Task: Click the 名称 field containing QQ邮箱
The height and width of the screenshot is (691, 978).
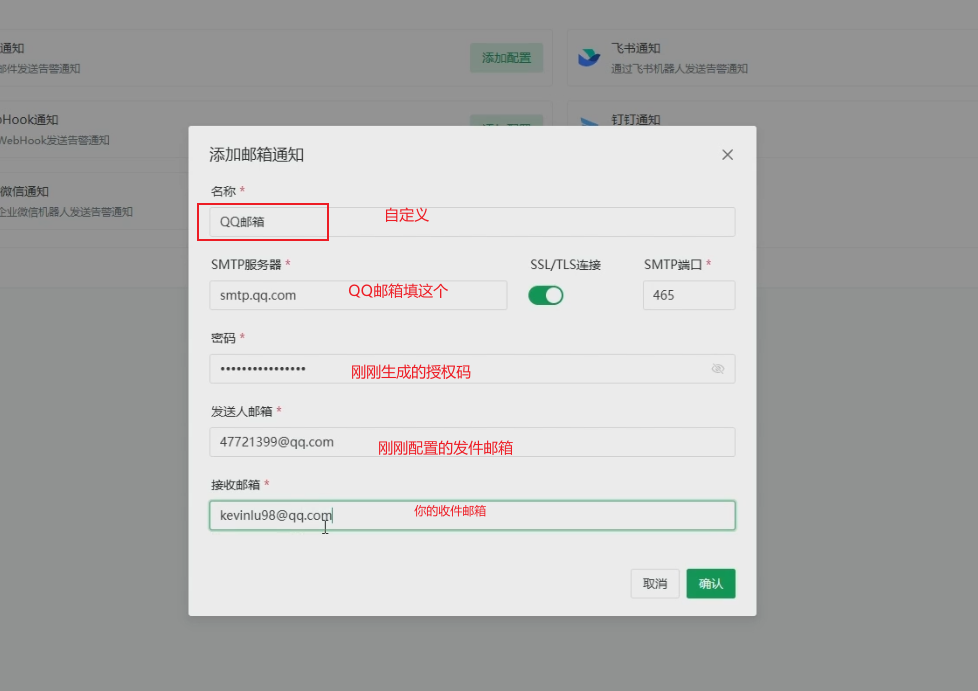Action: point(262,221)
